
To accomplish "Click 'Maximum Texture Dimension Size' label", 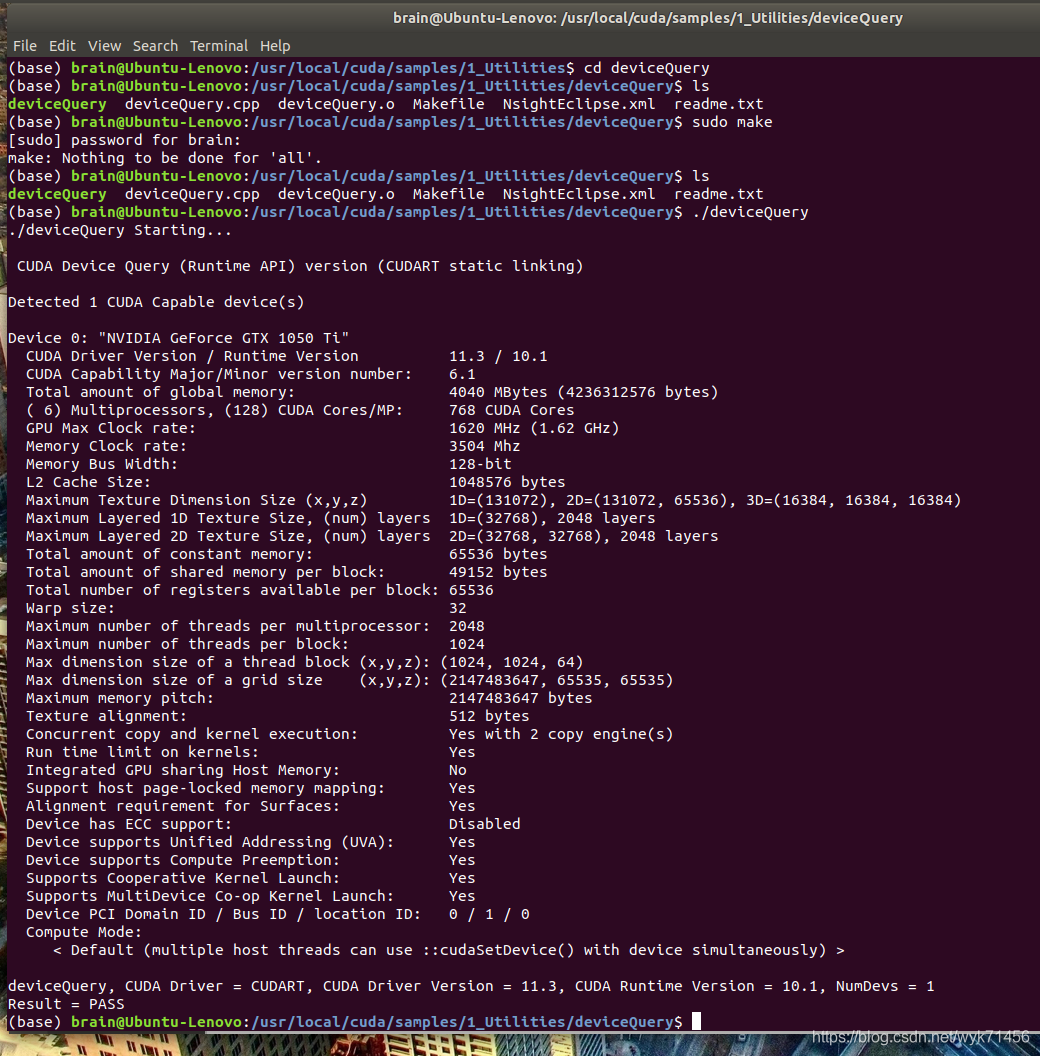I will [x=196, y=500].
